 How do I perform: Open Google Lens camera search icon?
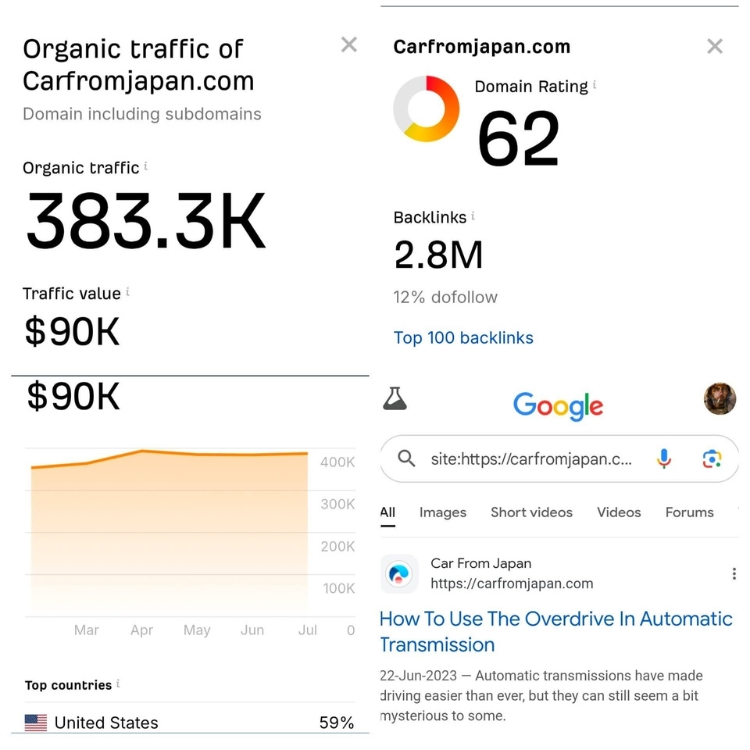[x=712, y=459]
